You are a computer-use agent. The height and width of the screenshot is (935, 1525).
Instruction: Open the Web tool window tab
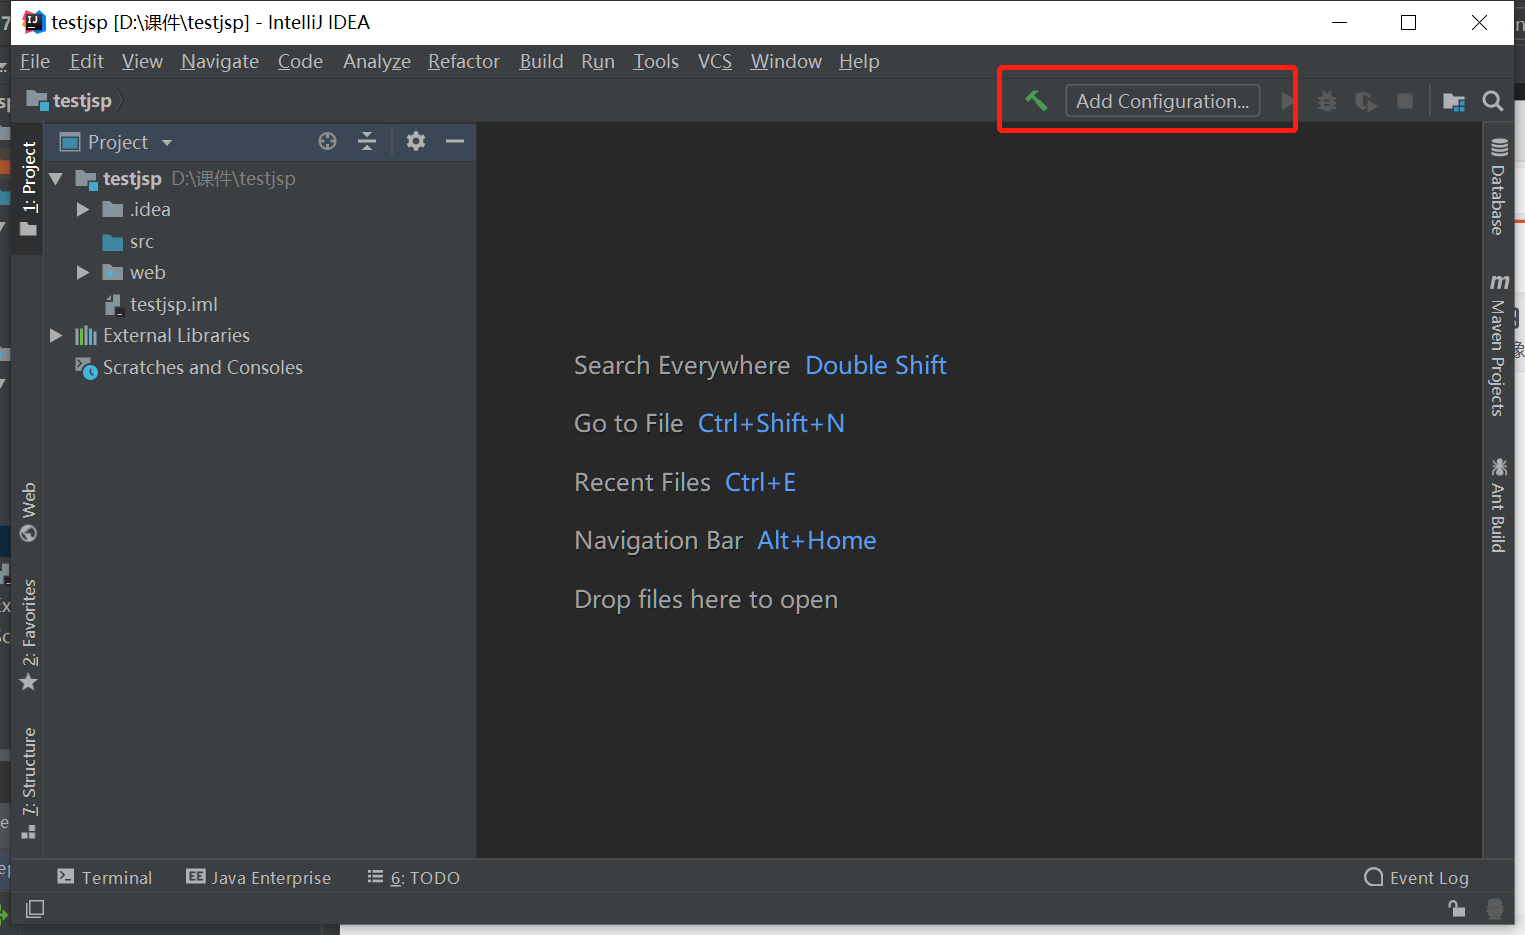29,511
